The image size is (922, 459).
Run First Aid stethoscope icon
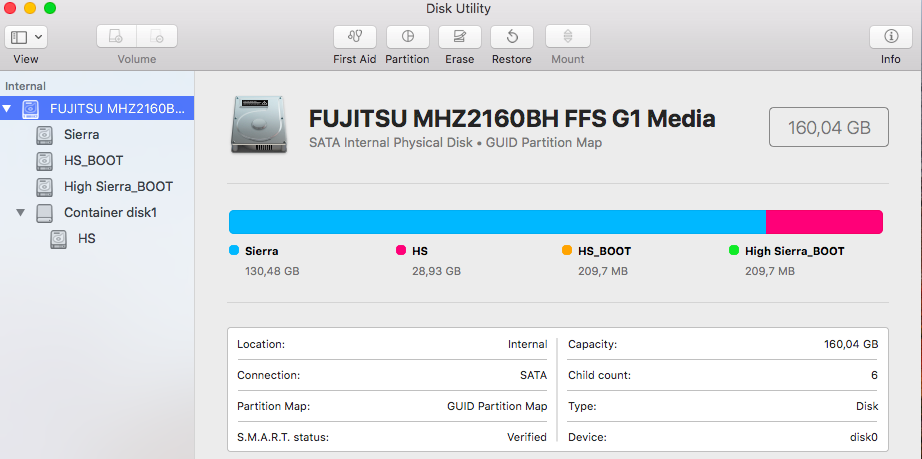355,37
